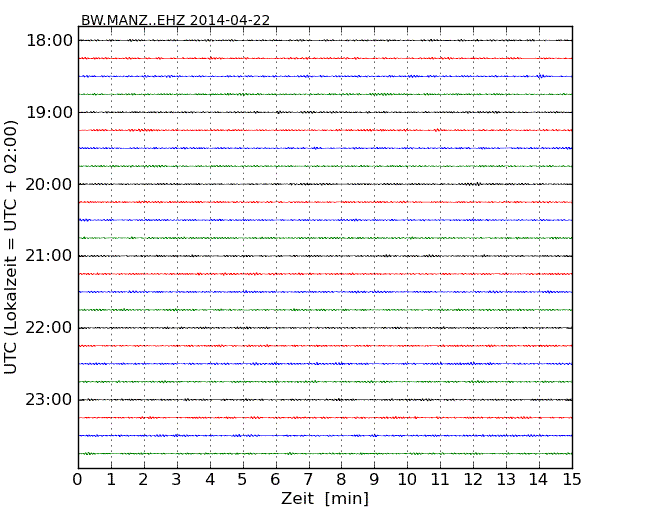Click the x-axis tick label 2
This screenshot has height=520, width=650.
[x=143, y=479]
